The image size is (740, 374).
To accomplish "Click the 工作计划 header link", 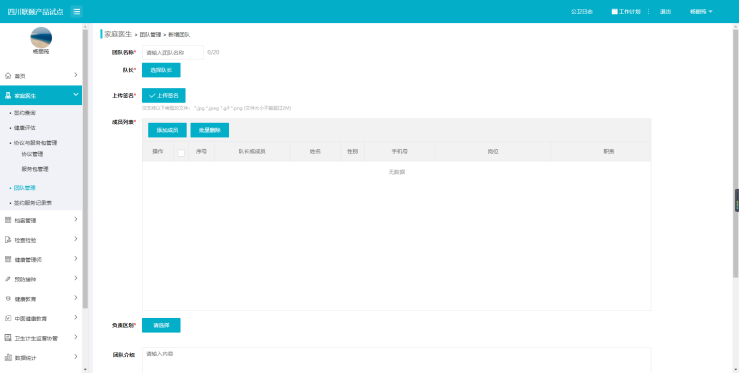I will pos(630,11).
